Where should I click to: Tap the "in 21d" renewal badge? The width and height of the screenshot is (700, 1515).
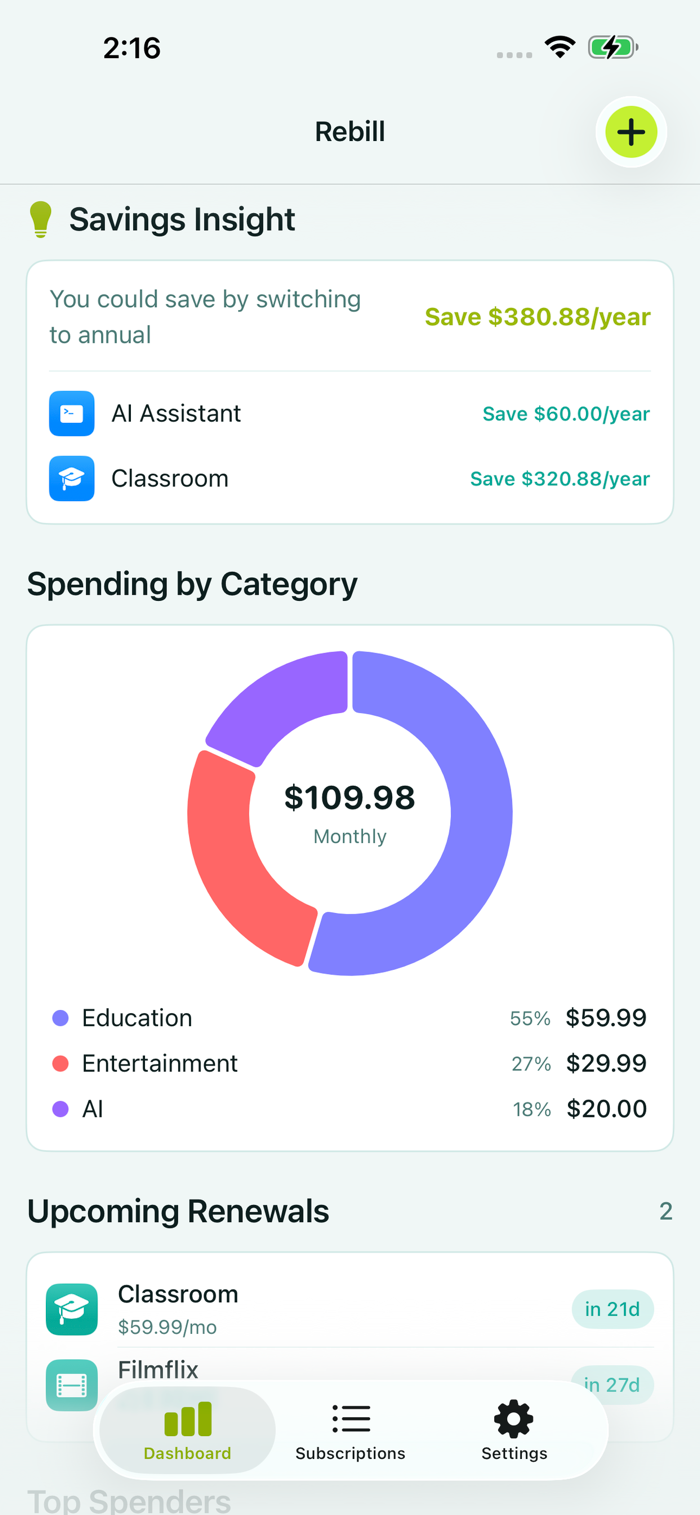[x=612, y=1309]
